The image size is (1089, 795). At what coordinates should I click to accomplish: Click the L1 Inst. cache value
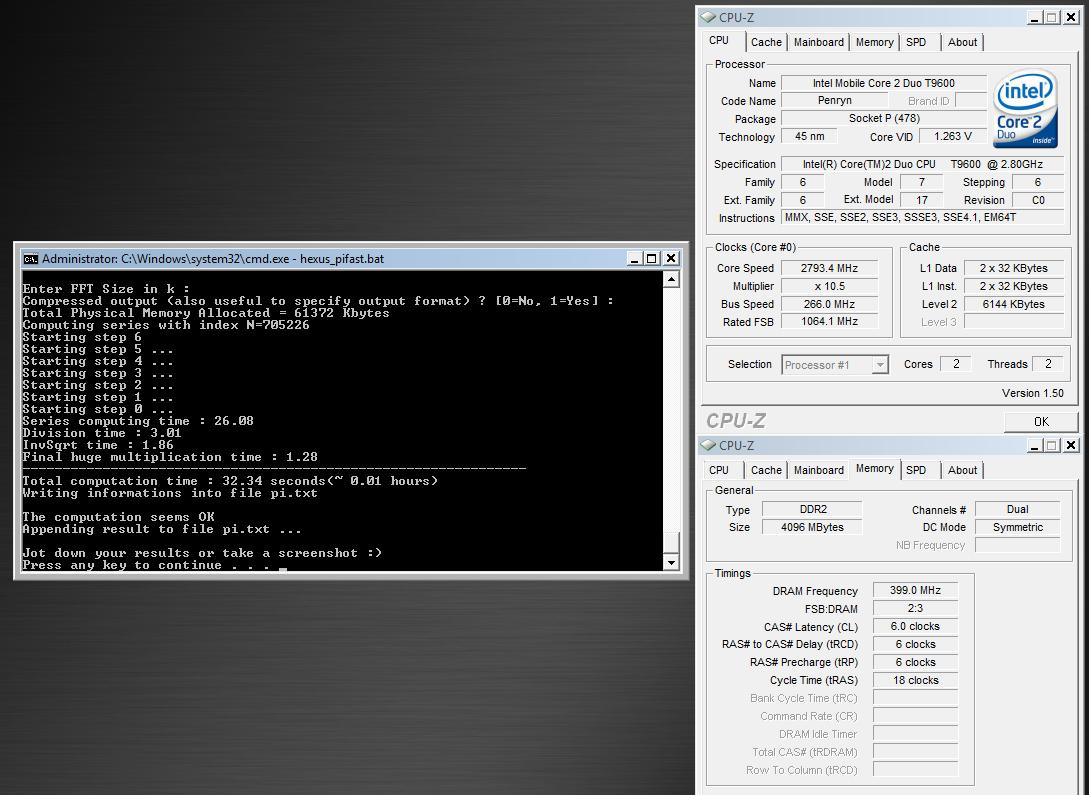1013,286
